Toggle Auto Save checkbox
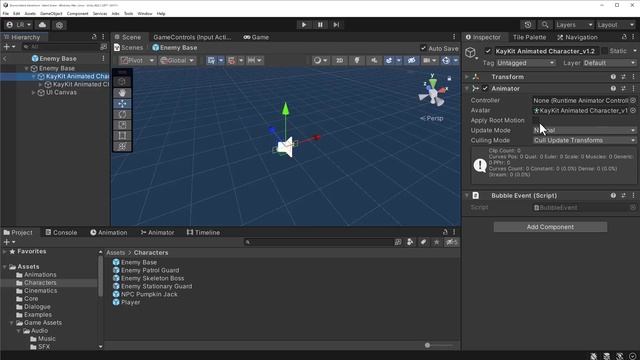Screen dimensions: 640x360 click(423, 48)
